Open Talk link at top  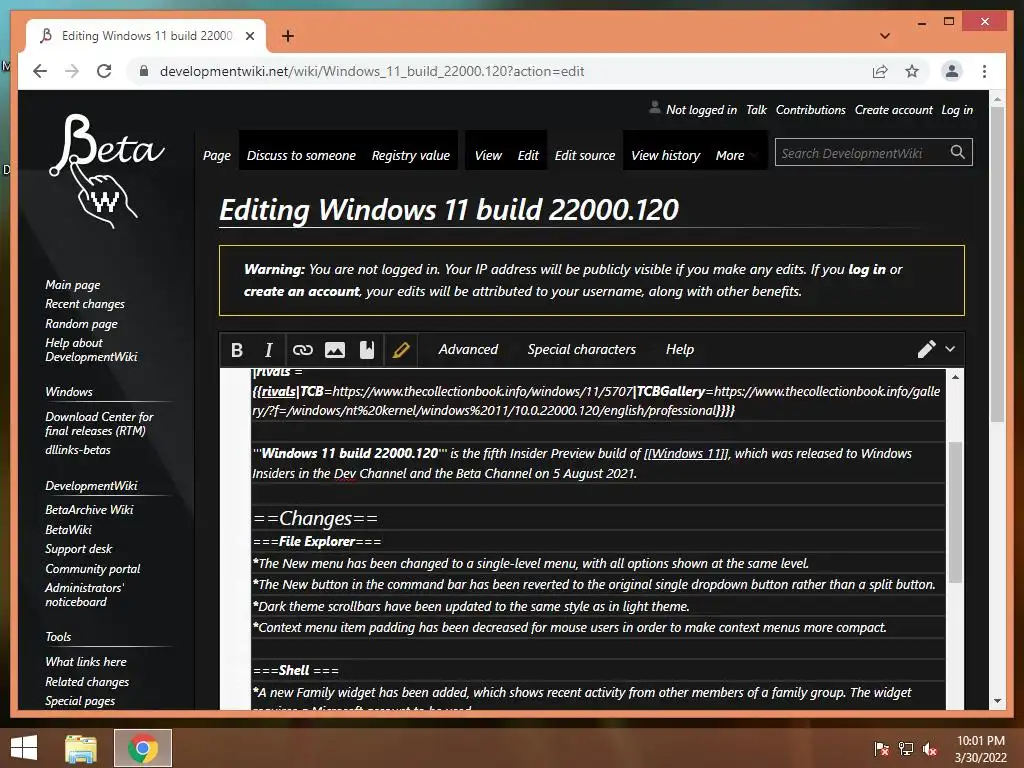[x=756, y=110]
